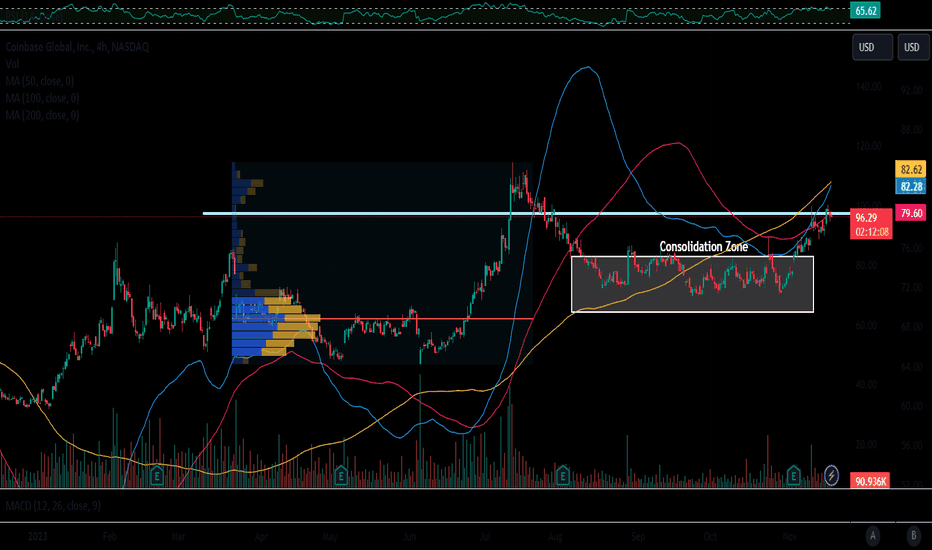Select the Coinbase Global, Inc. symbol title
This screenshot has width=932, height=550.
pos(77,46)
